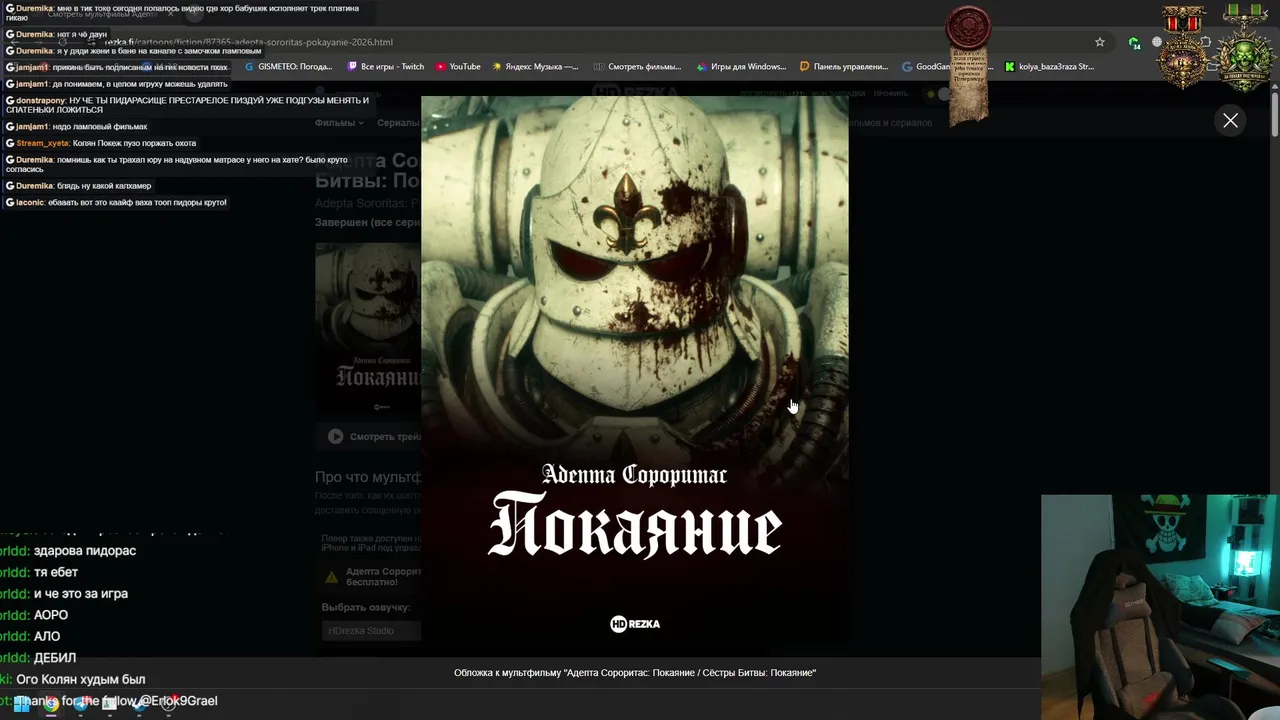The width and height of the screenshot is (1280, 720).
Task: Open the Панель управлени... bookmark
Action: click(x=844, y=67)
